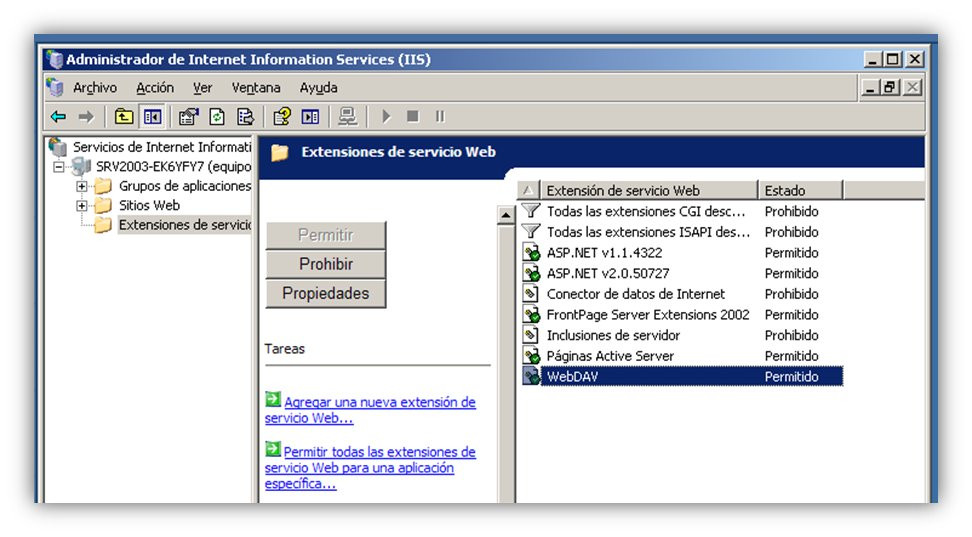Image resolution: width=972 pixels, height=537 pixels.
Task: Click the console icon beside Archivo menu
Action: 55,87
